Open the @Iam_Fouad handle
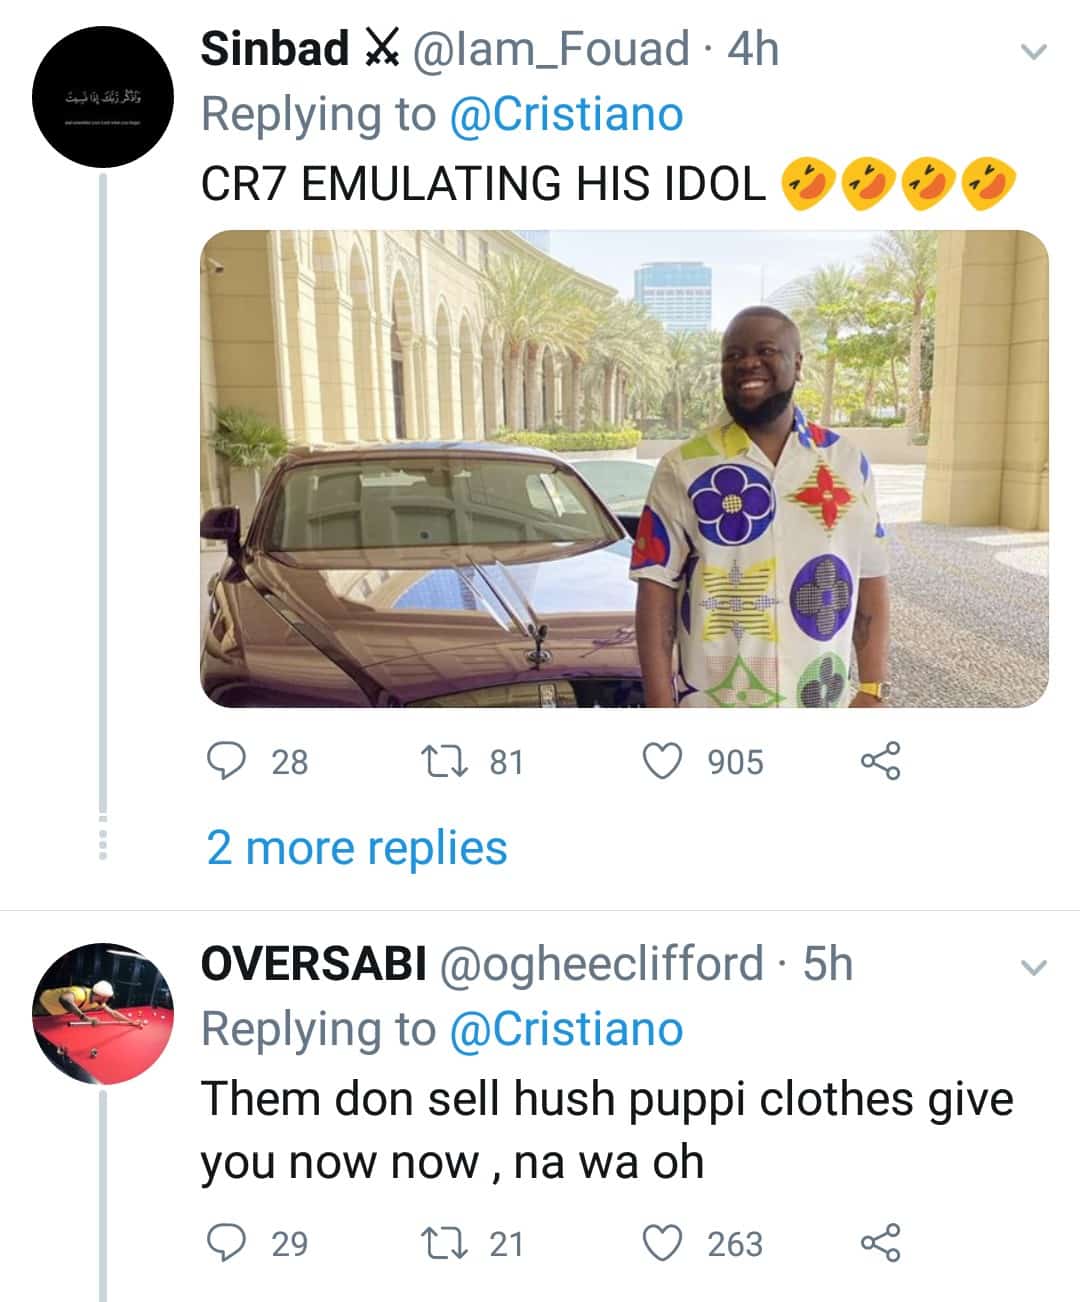Image resolution: width=1080 pixels, height=1302 pixels. pyautogui.click(x=552, y=50)
